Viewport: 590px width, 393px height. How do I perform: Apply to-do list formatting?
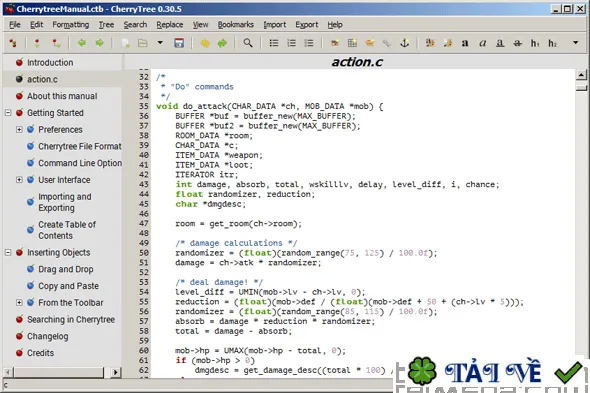[309, 43]
